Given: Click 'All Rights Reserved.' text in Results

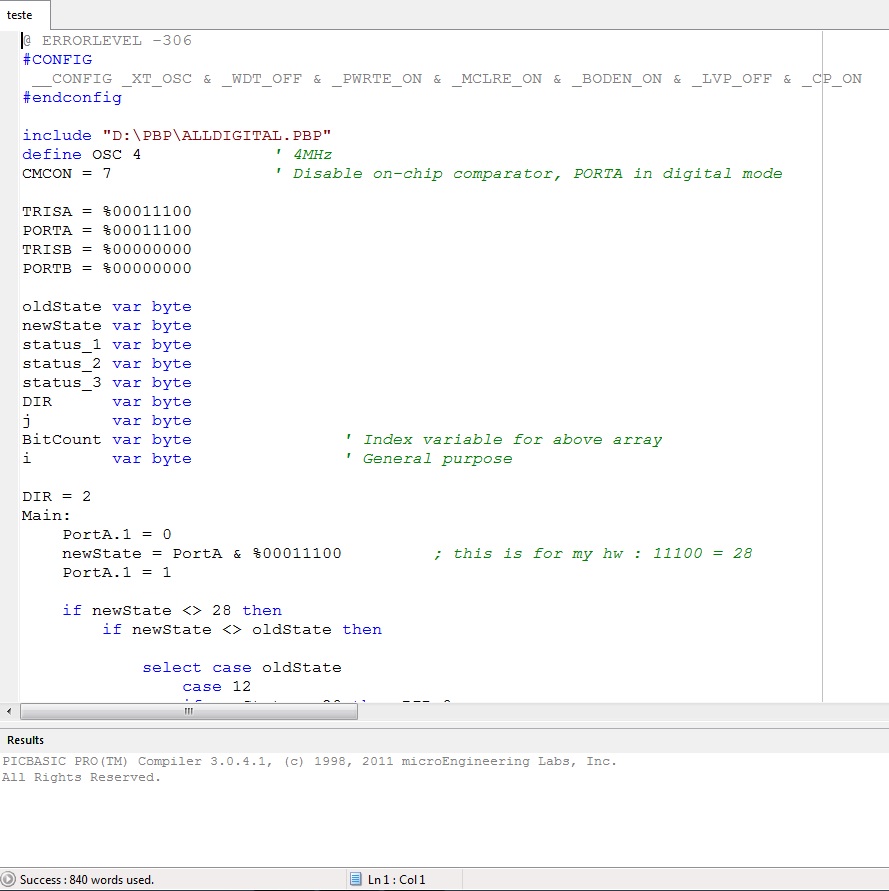Looking at the screenshot, I should click(81, 778).
